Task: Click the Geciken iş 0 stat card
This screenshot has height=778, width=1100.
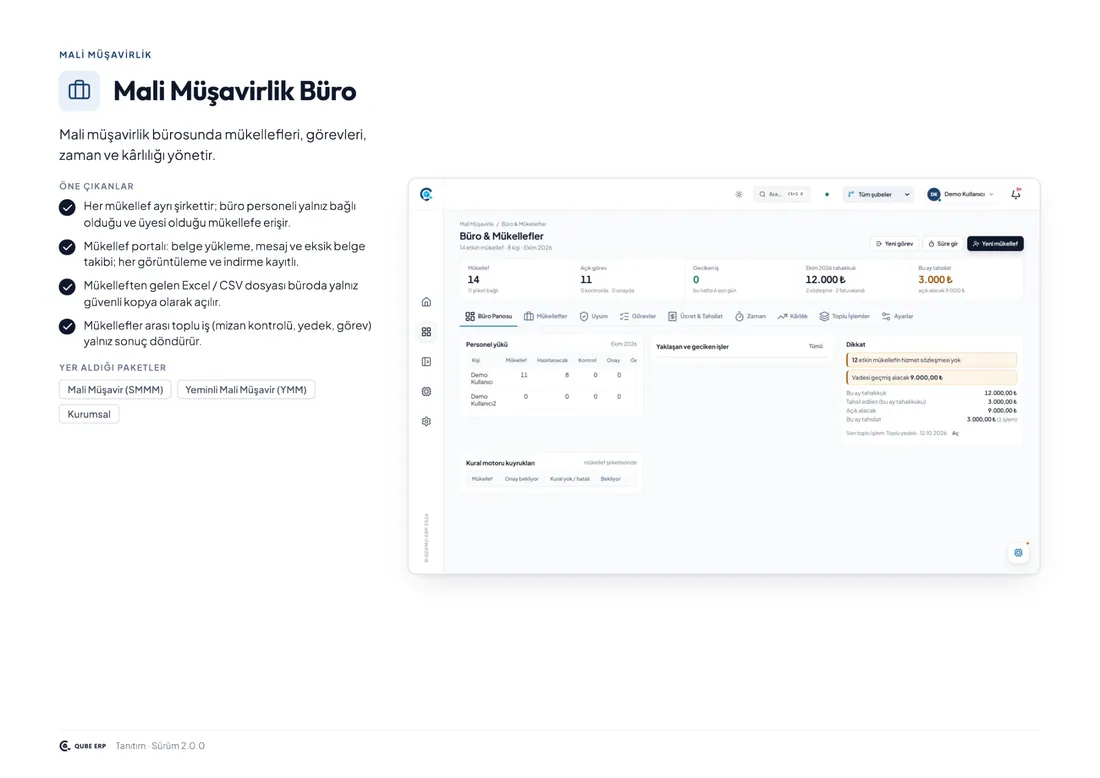Action: [x=741, y=279]
